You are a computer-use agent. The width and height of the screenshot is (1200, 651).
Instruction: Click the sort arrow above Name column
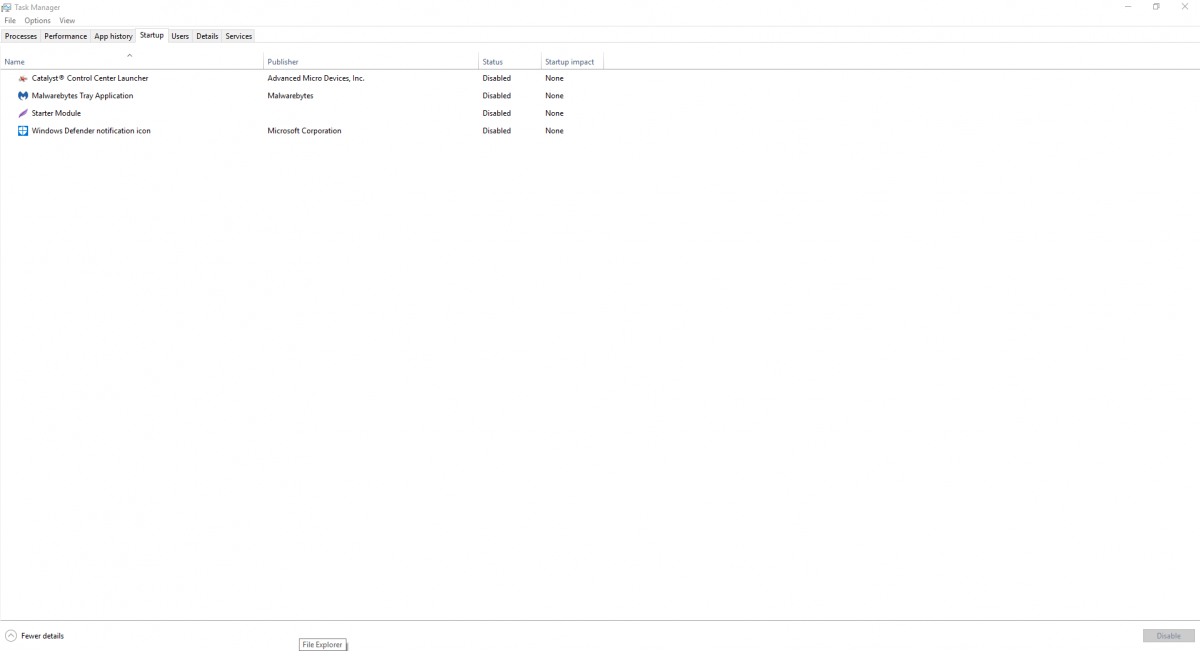[x=130, y=55]
